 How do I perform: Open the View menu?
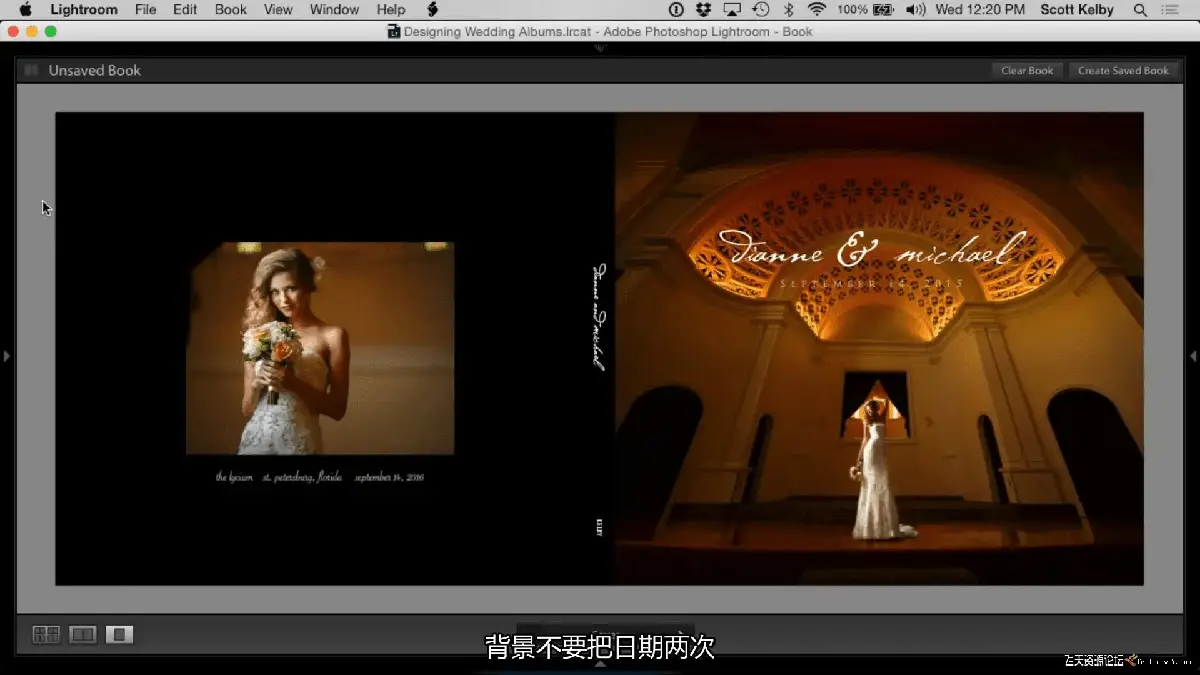tap(278, 10)
